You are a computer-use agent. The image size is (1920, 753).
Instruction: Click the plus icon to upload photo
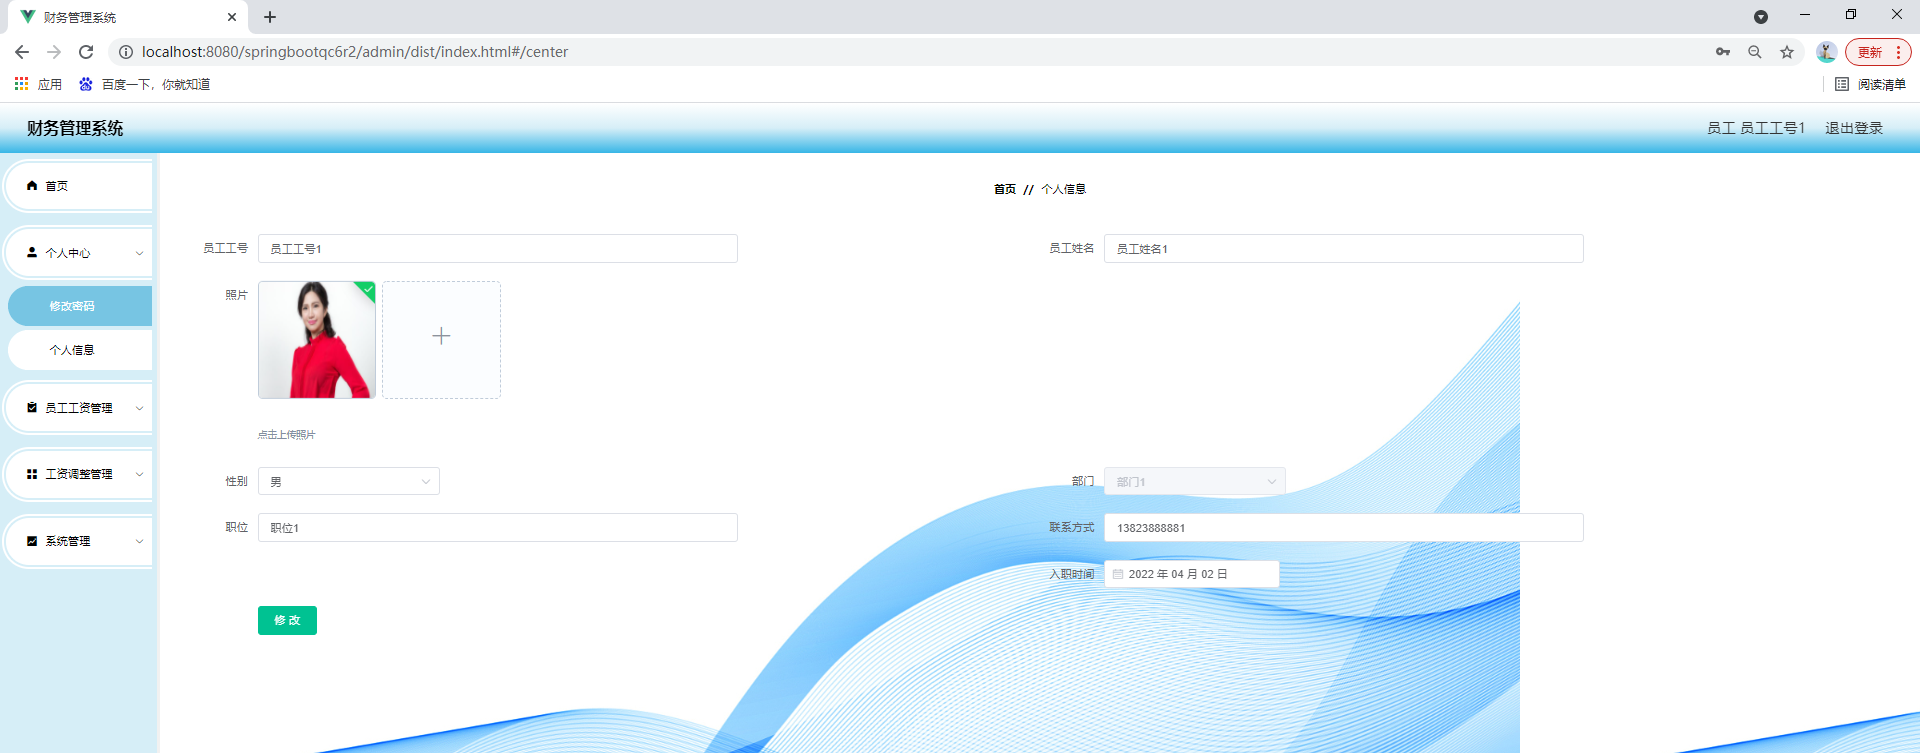pyautogui.click(x=441, y=337)
